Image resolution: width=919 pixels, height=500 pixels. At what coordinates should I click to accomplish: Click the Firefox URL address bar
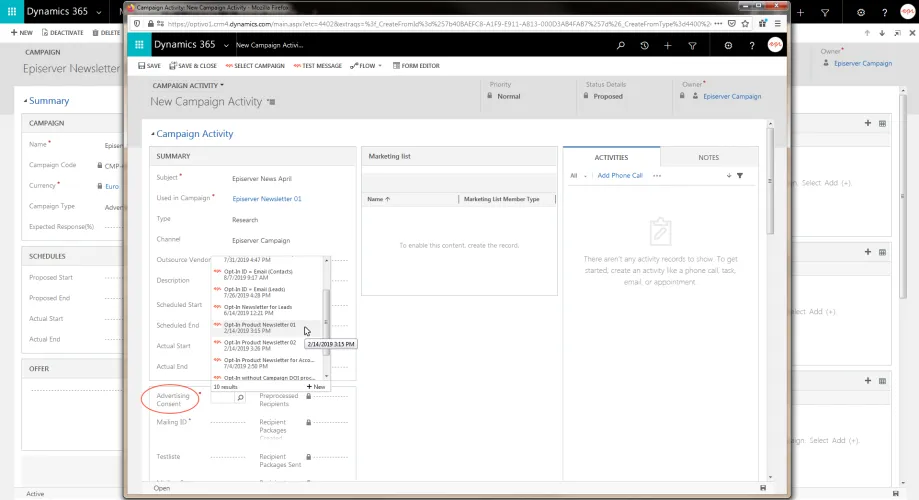438,23
